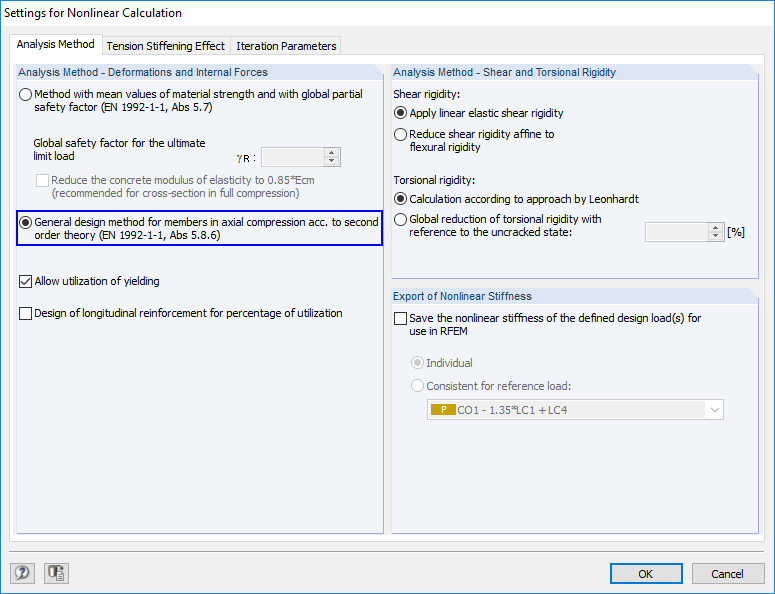Screen dimensions: 775x594
Task: Toggle the Allow utilization of yielding checkbox
Action: point(26,282)
